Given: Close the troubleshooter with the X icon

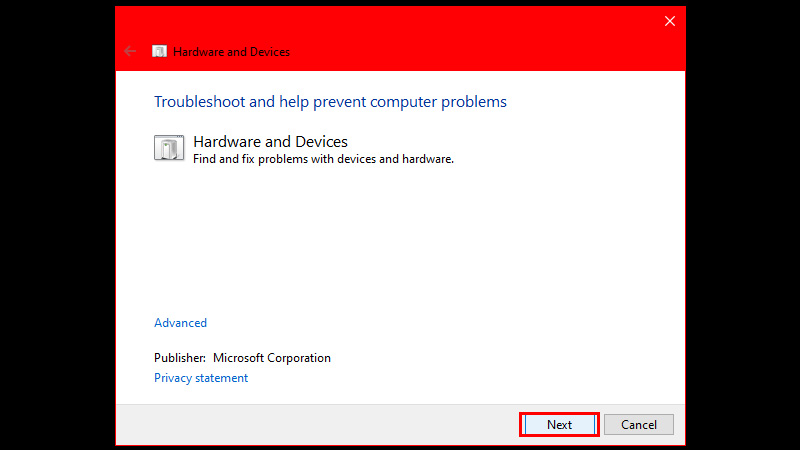Looking at the screenshot, I should click(669, 21).
